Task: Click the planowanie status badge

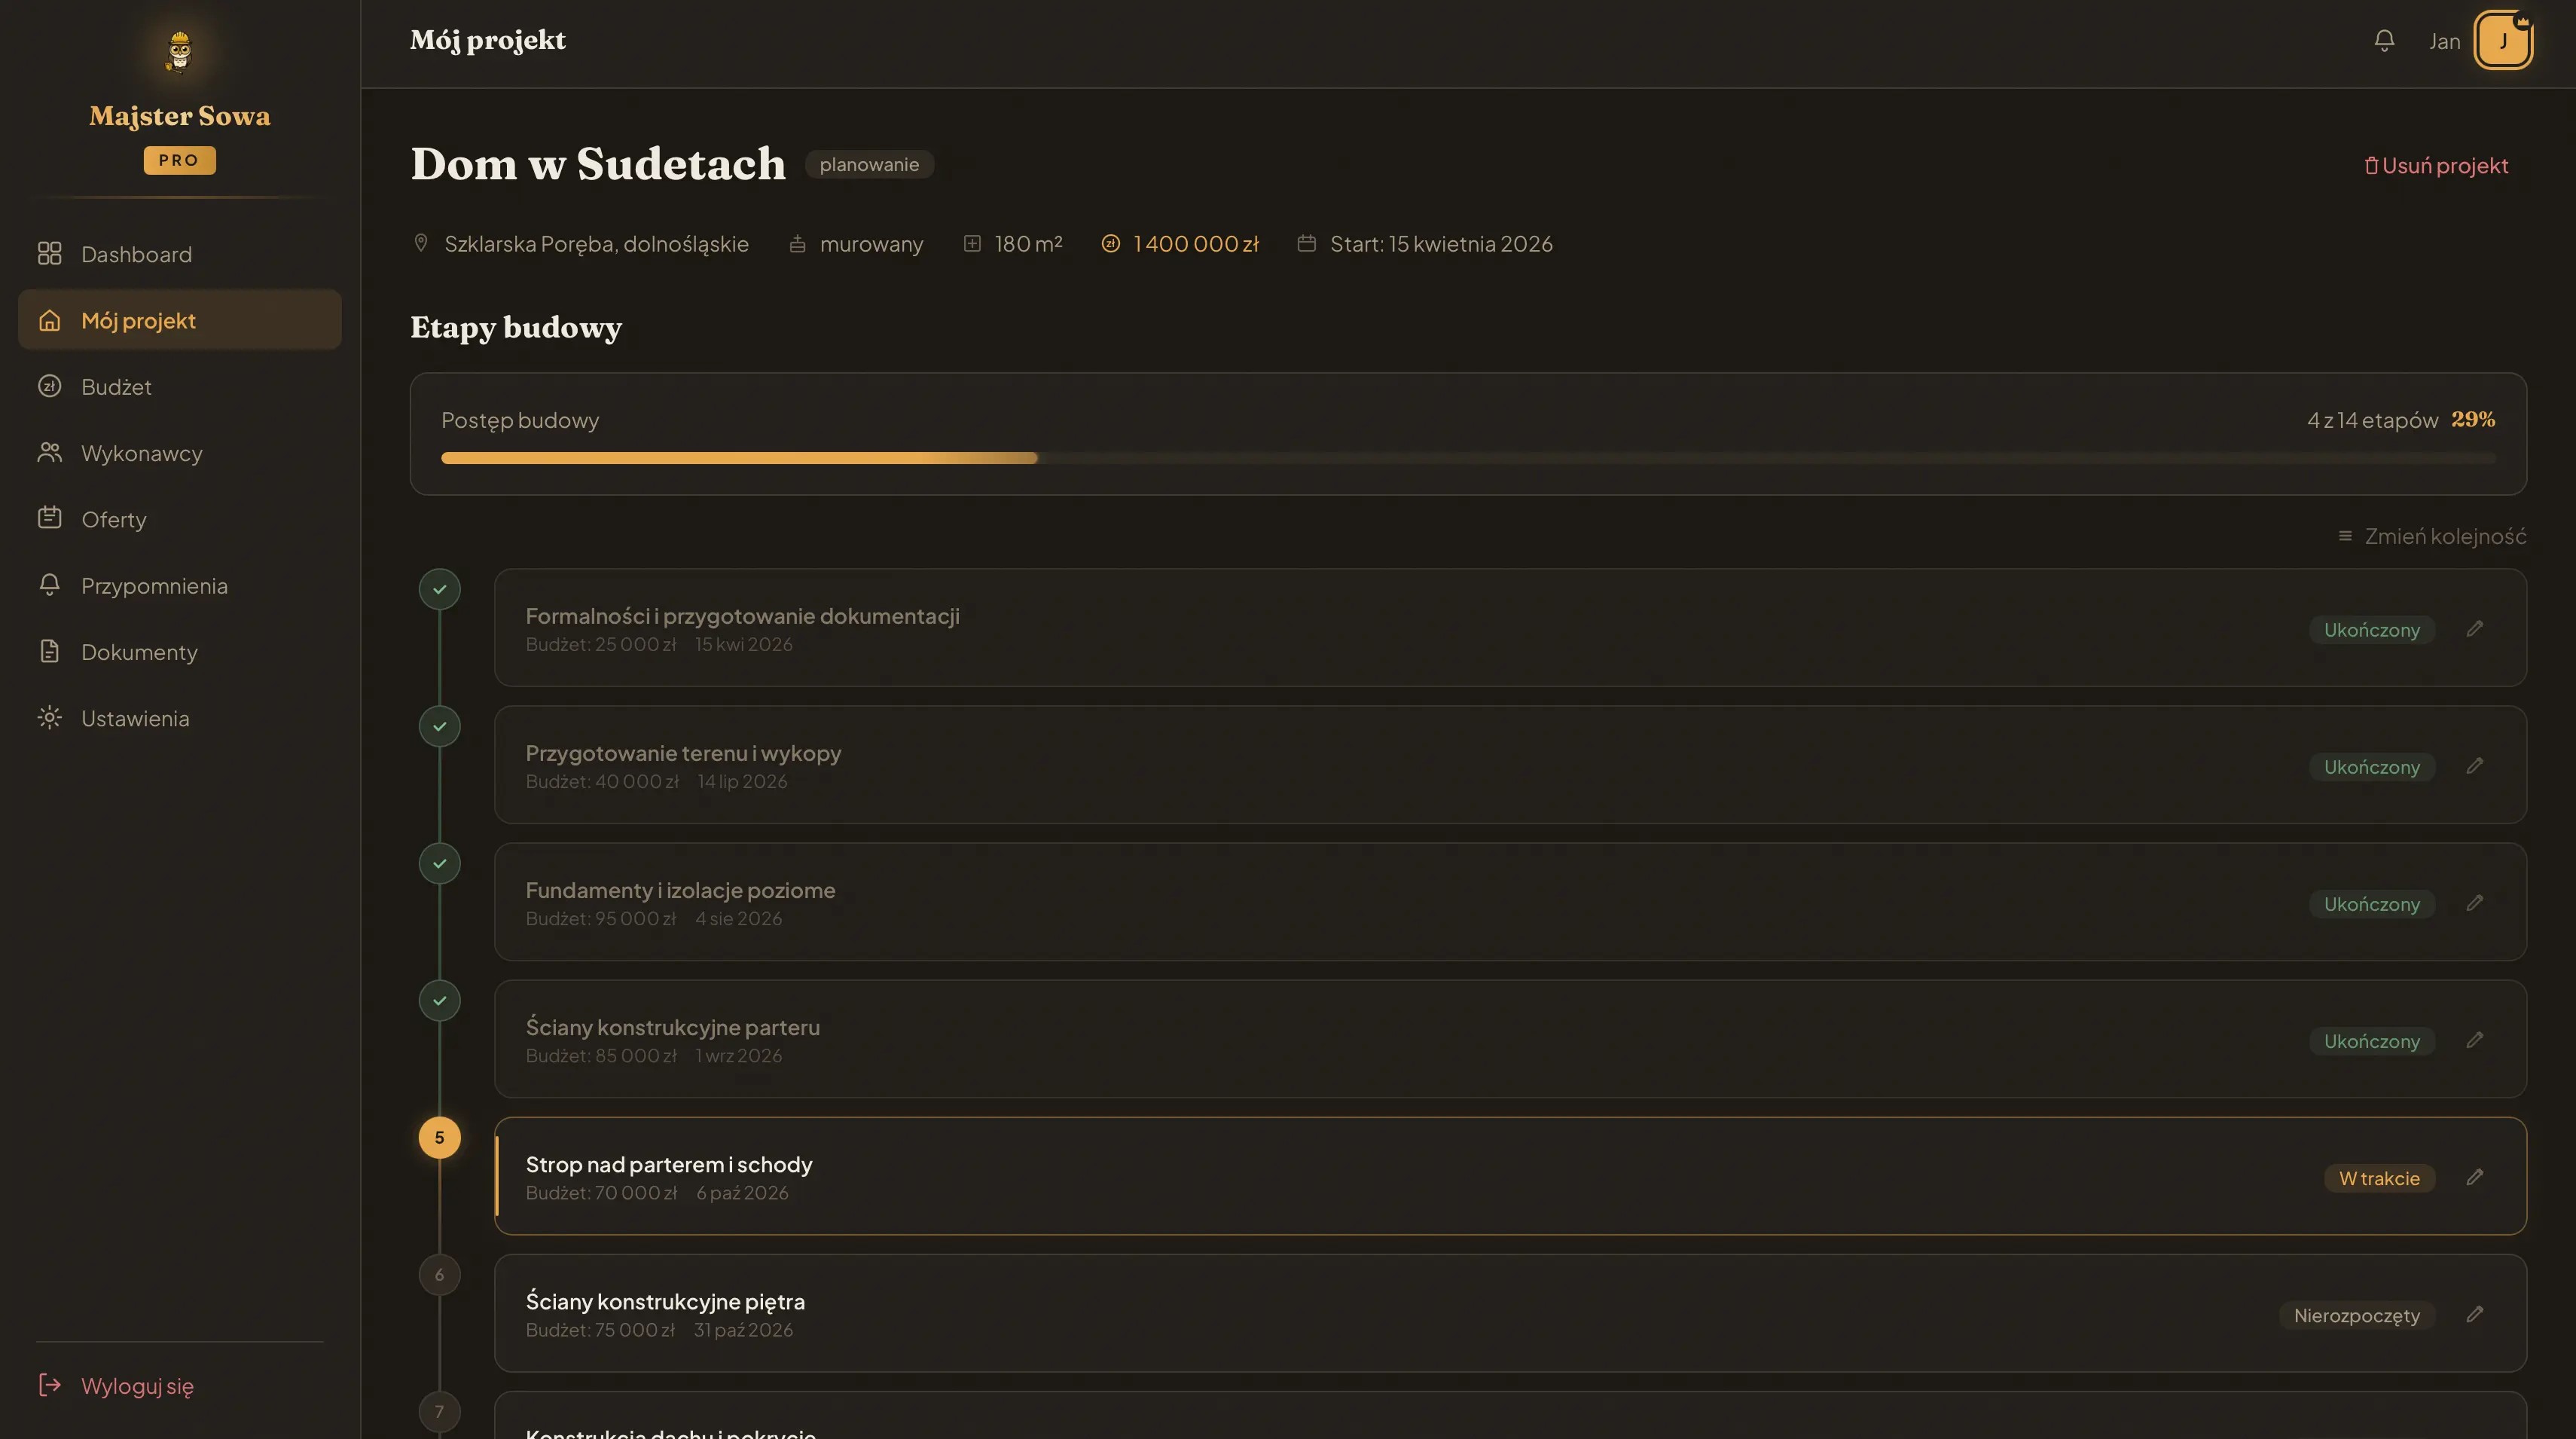Action: 869,164
